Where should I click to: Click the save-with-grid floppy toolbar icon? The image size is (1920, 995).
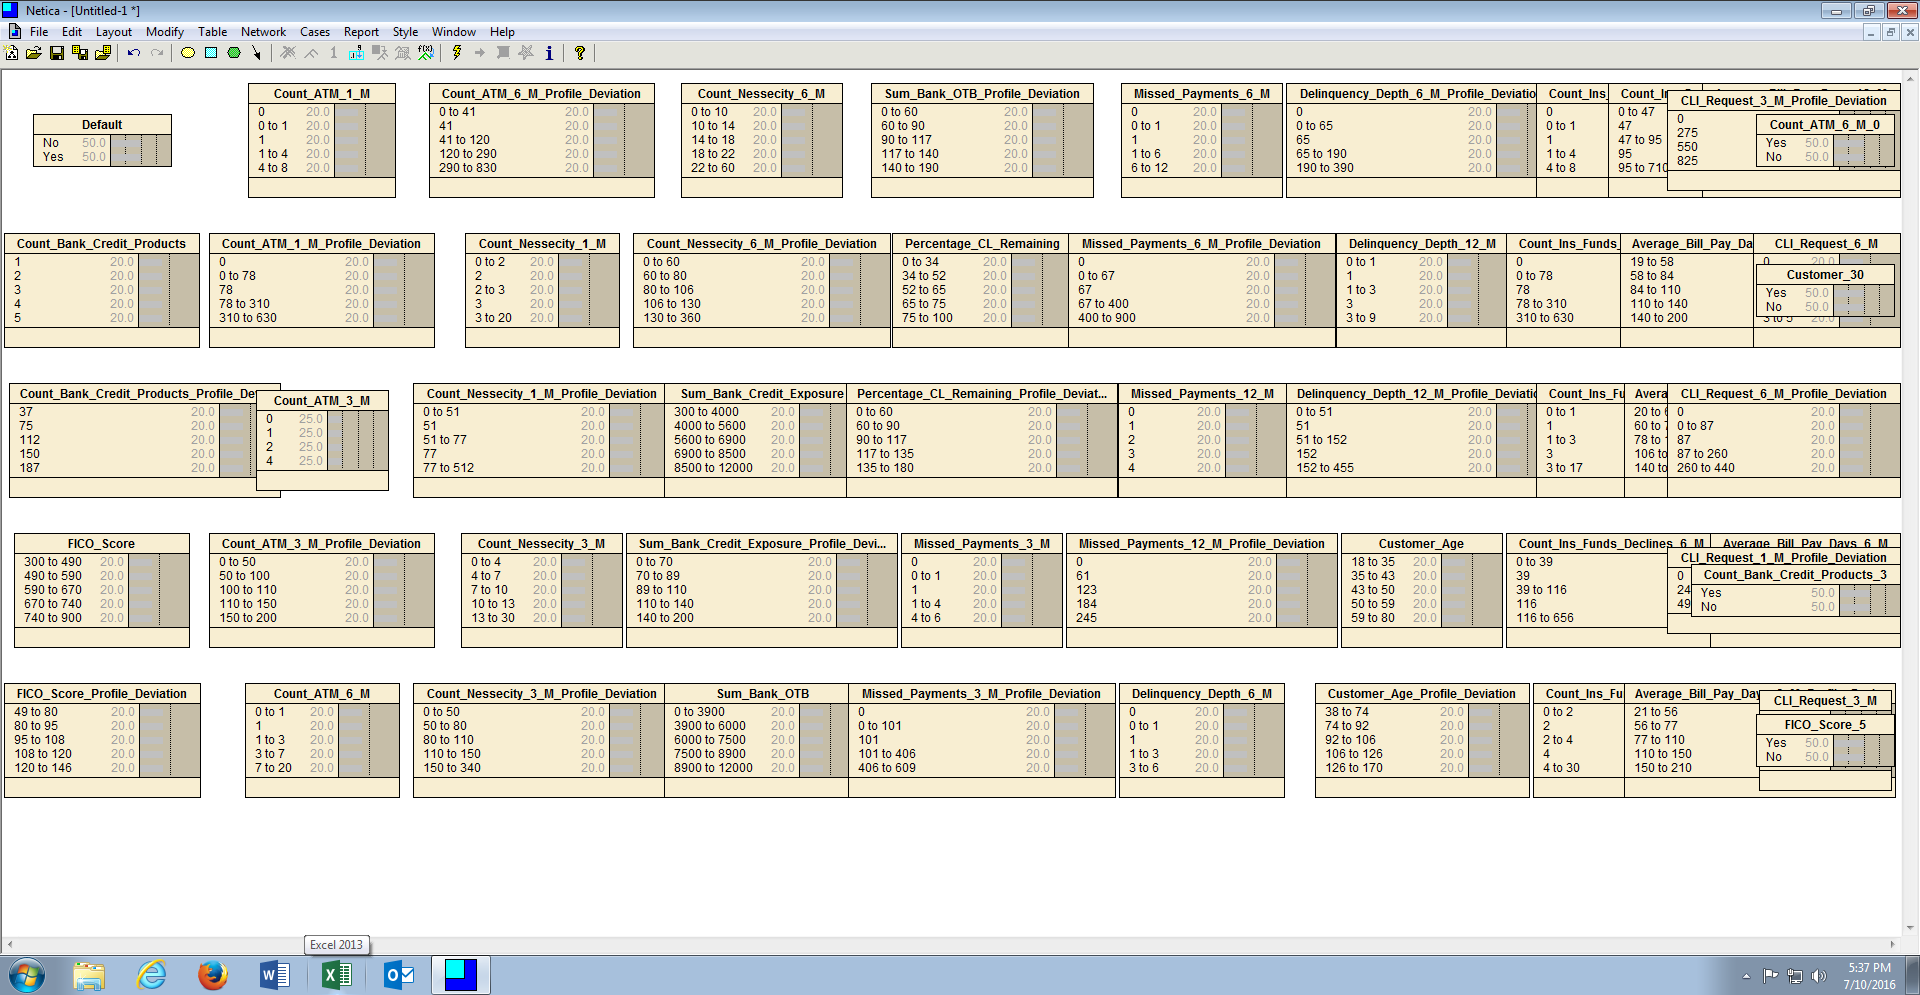pos(80,53)
